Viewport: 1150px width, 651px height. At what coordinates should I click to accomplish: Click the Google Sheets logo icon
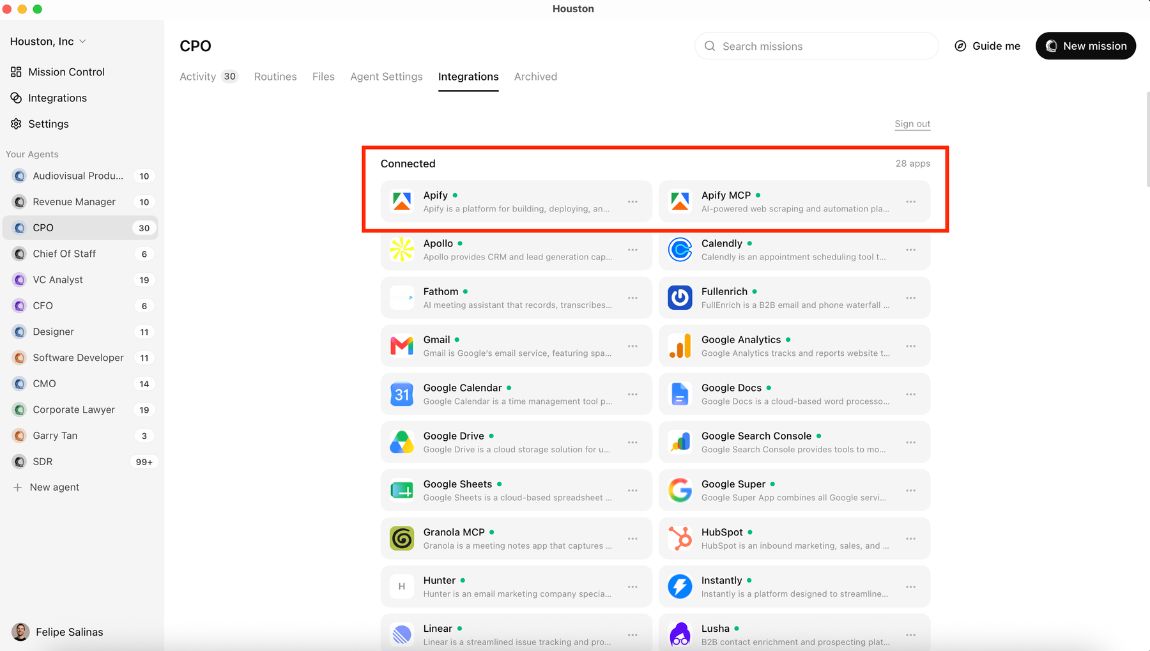[402, 490]
